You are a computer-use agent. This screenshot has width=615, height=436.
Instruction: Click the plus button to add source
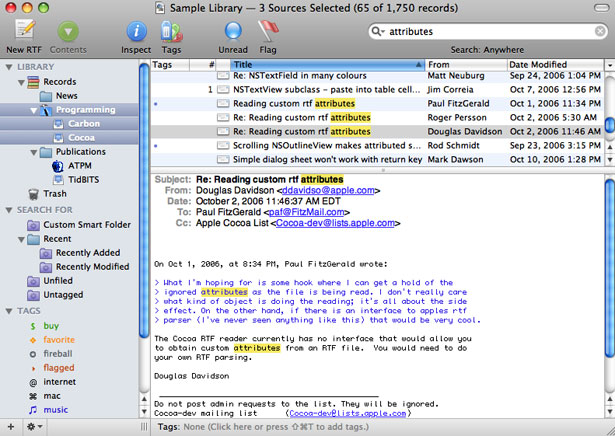point(11,427)
